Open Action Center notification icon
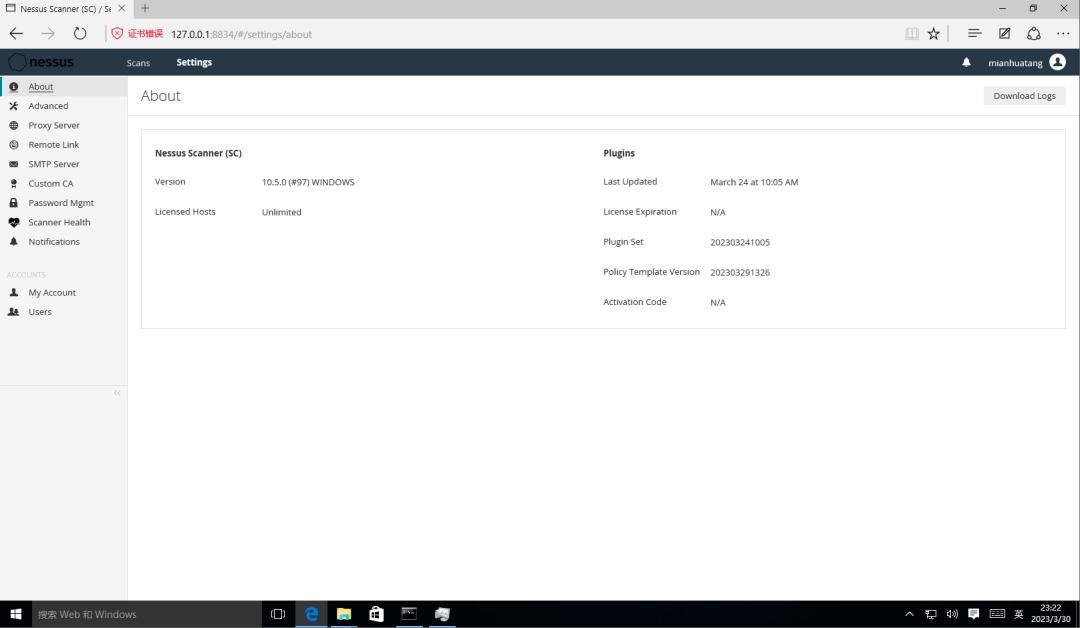This screenshot has height=628, width=1080. 974,614
